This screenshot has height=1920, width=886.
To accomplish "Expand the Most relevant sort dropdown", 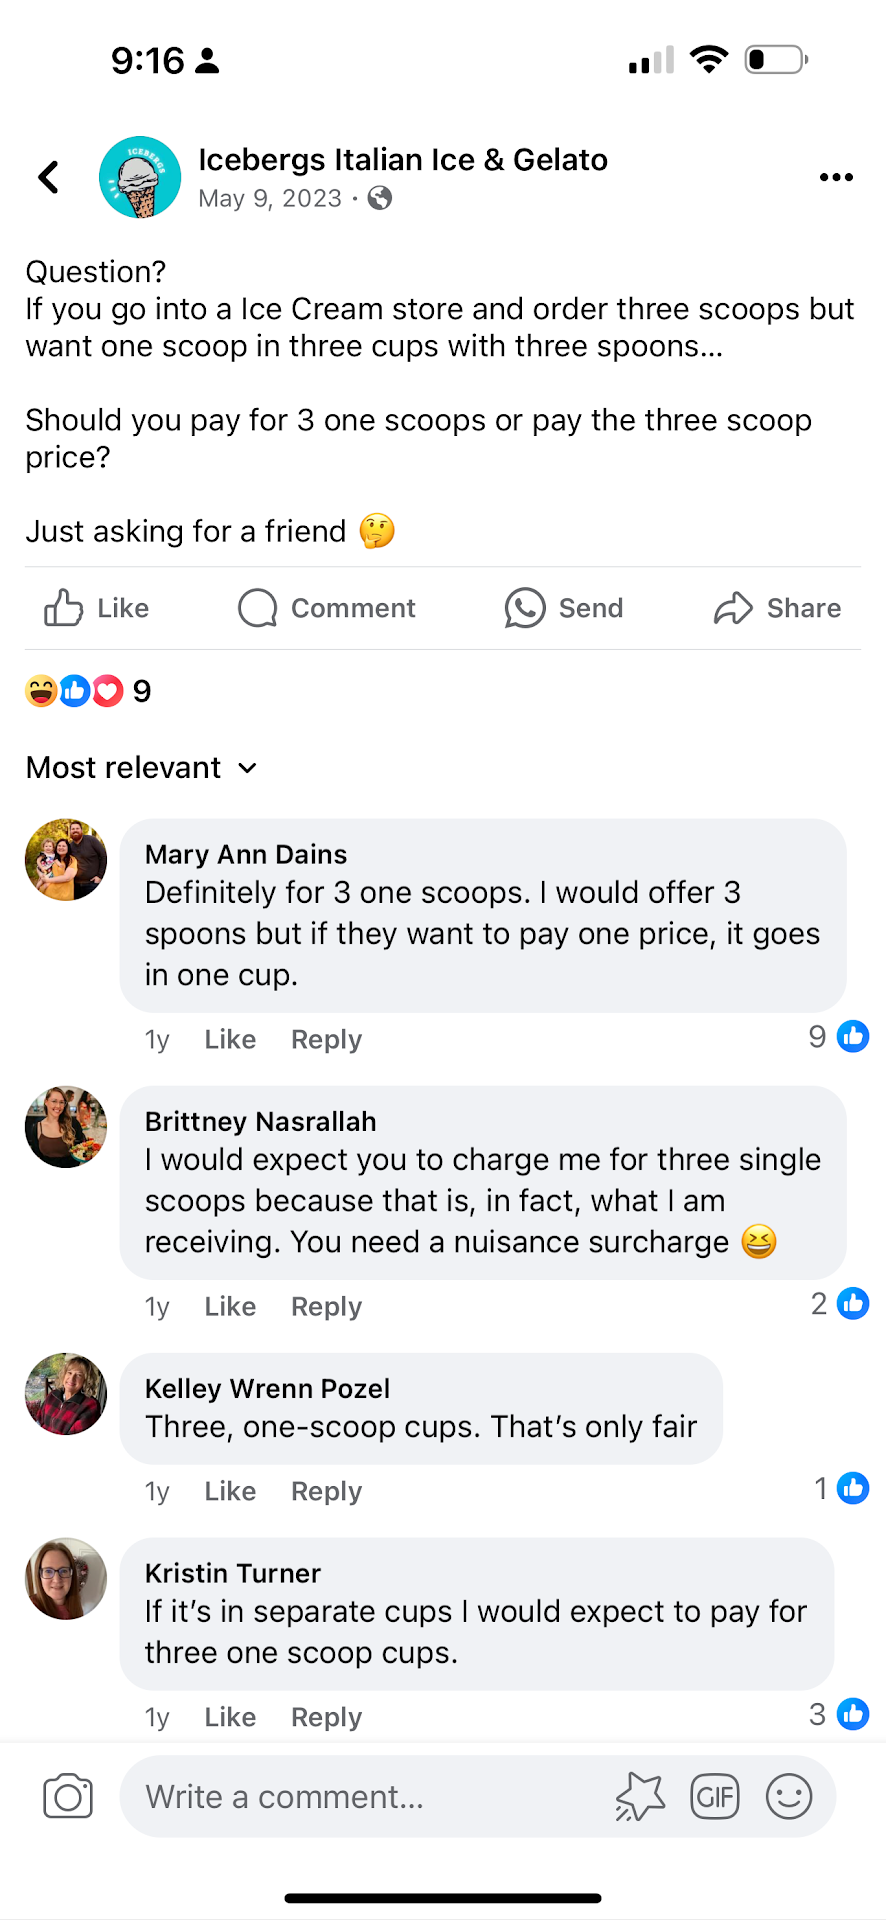I will coord(142,767).
